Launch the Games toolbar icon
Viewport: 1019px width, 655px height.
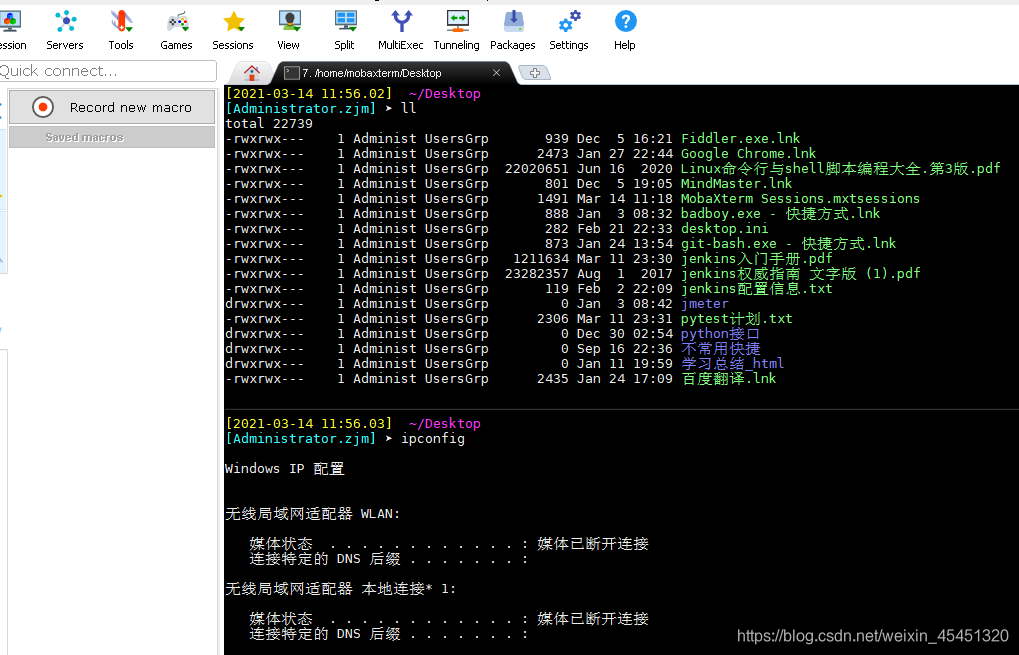(177, 22)
